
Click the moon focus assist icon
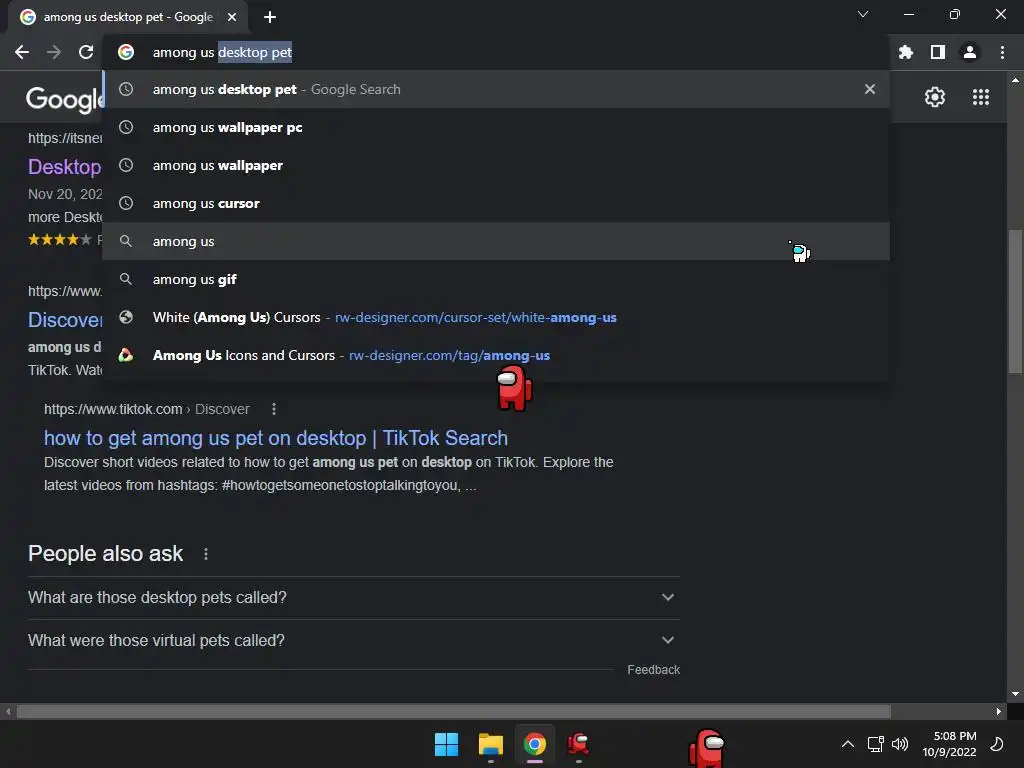(x=997, y=744)
